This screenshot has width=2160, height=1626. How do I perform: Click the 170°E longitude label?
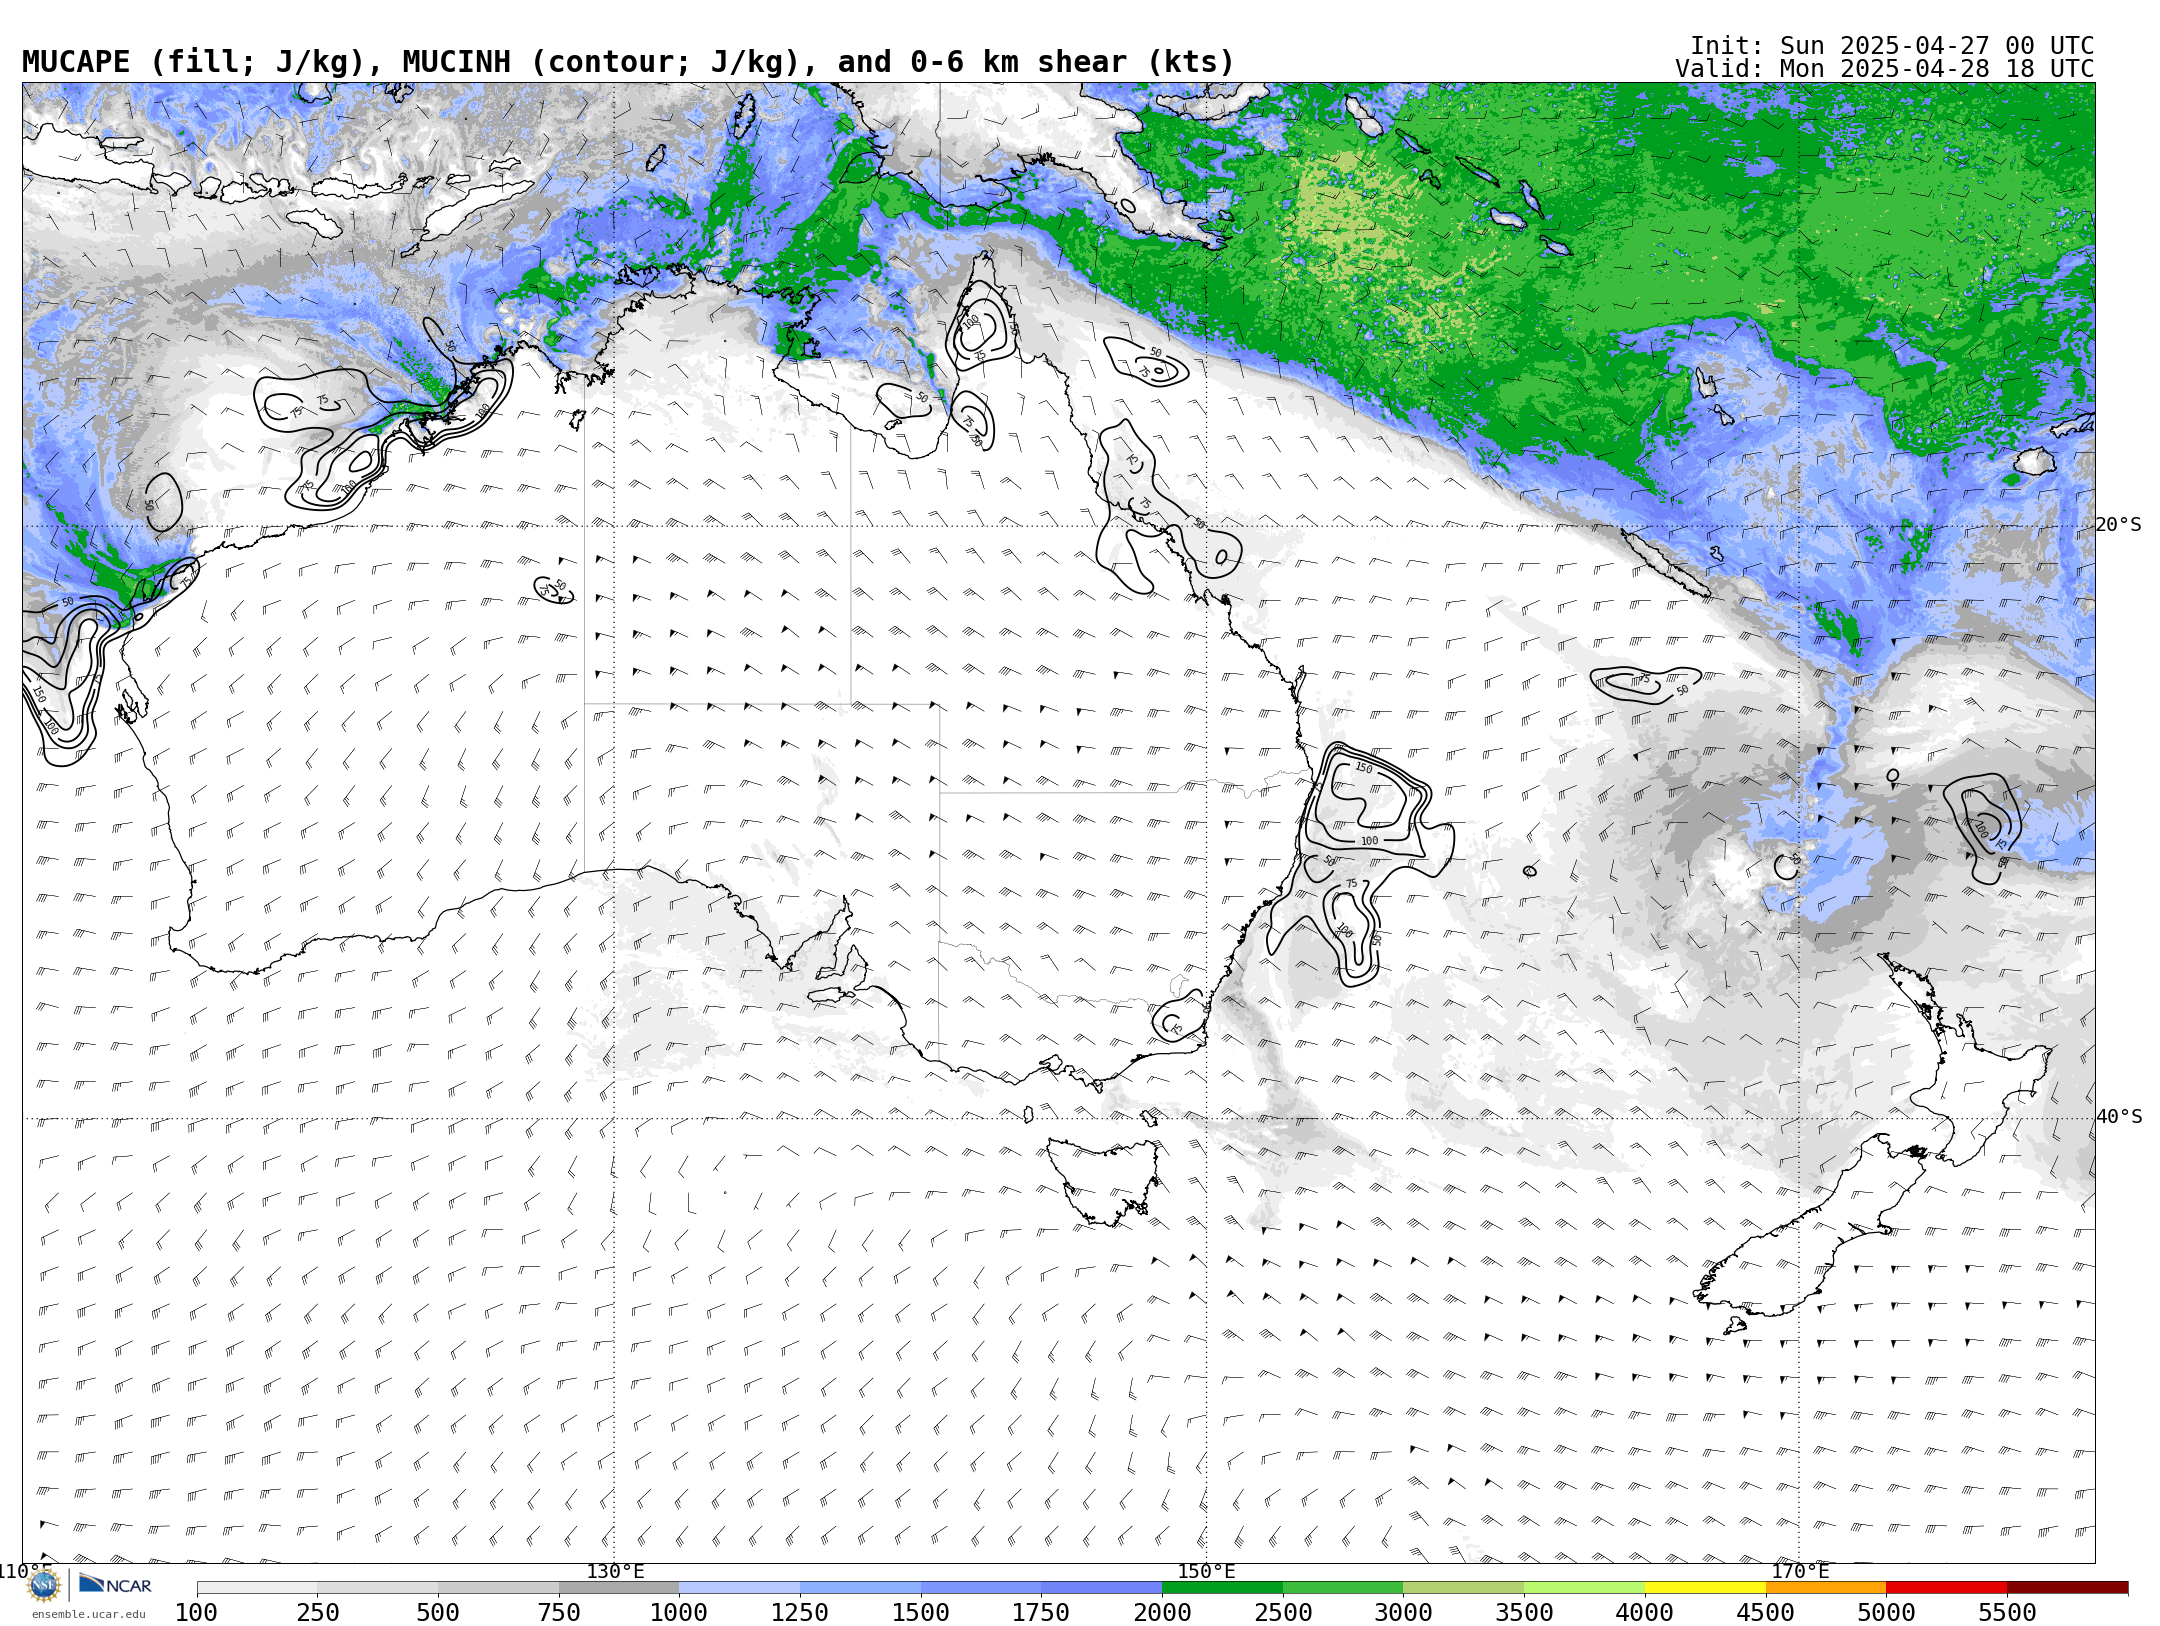(1800, 1571)
